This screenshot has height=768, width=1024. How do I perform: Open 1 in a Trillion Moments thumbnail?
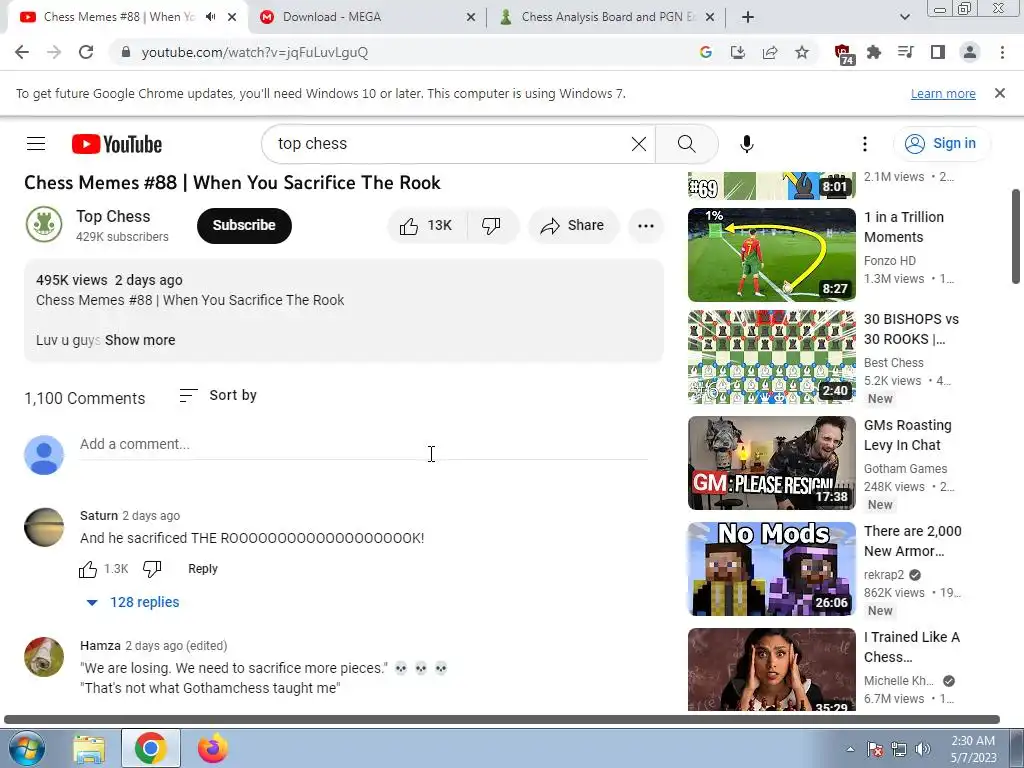[x=771, y=255]
